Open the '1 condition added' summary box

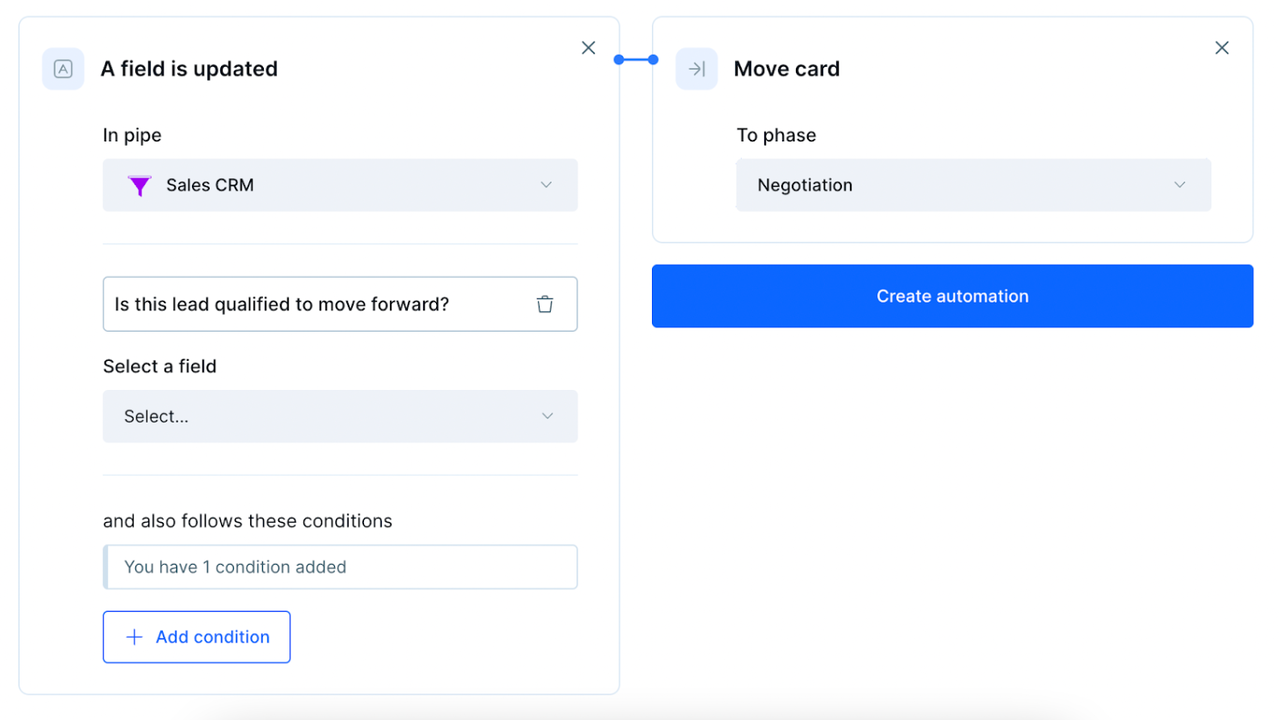tap(340, 567)
